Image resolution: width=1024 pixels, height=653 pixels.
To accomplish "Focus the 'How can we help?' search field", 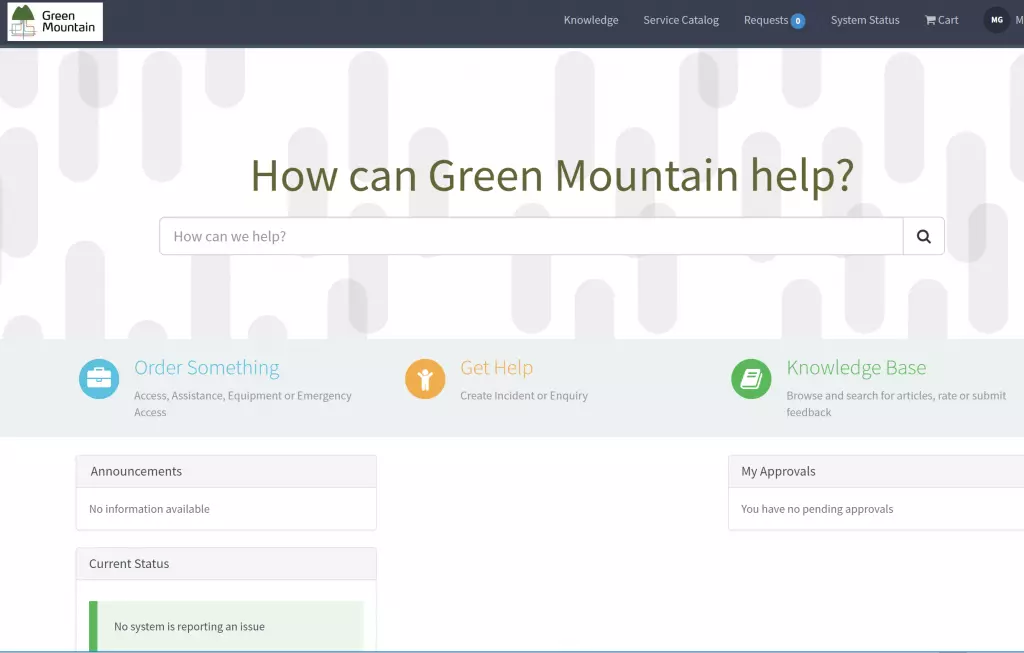I will click(531, 236).
